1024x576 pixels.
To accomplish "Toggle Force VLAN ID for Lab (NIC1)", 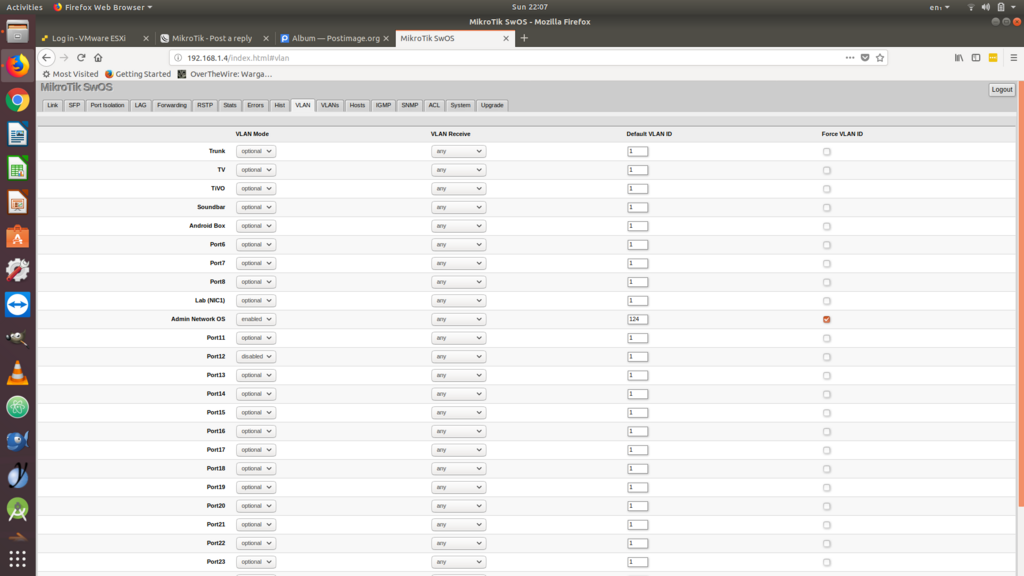I will pos(827,301).
